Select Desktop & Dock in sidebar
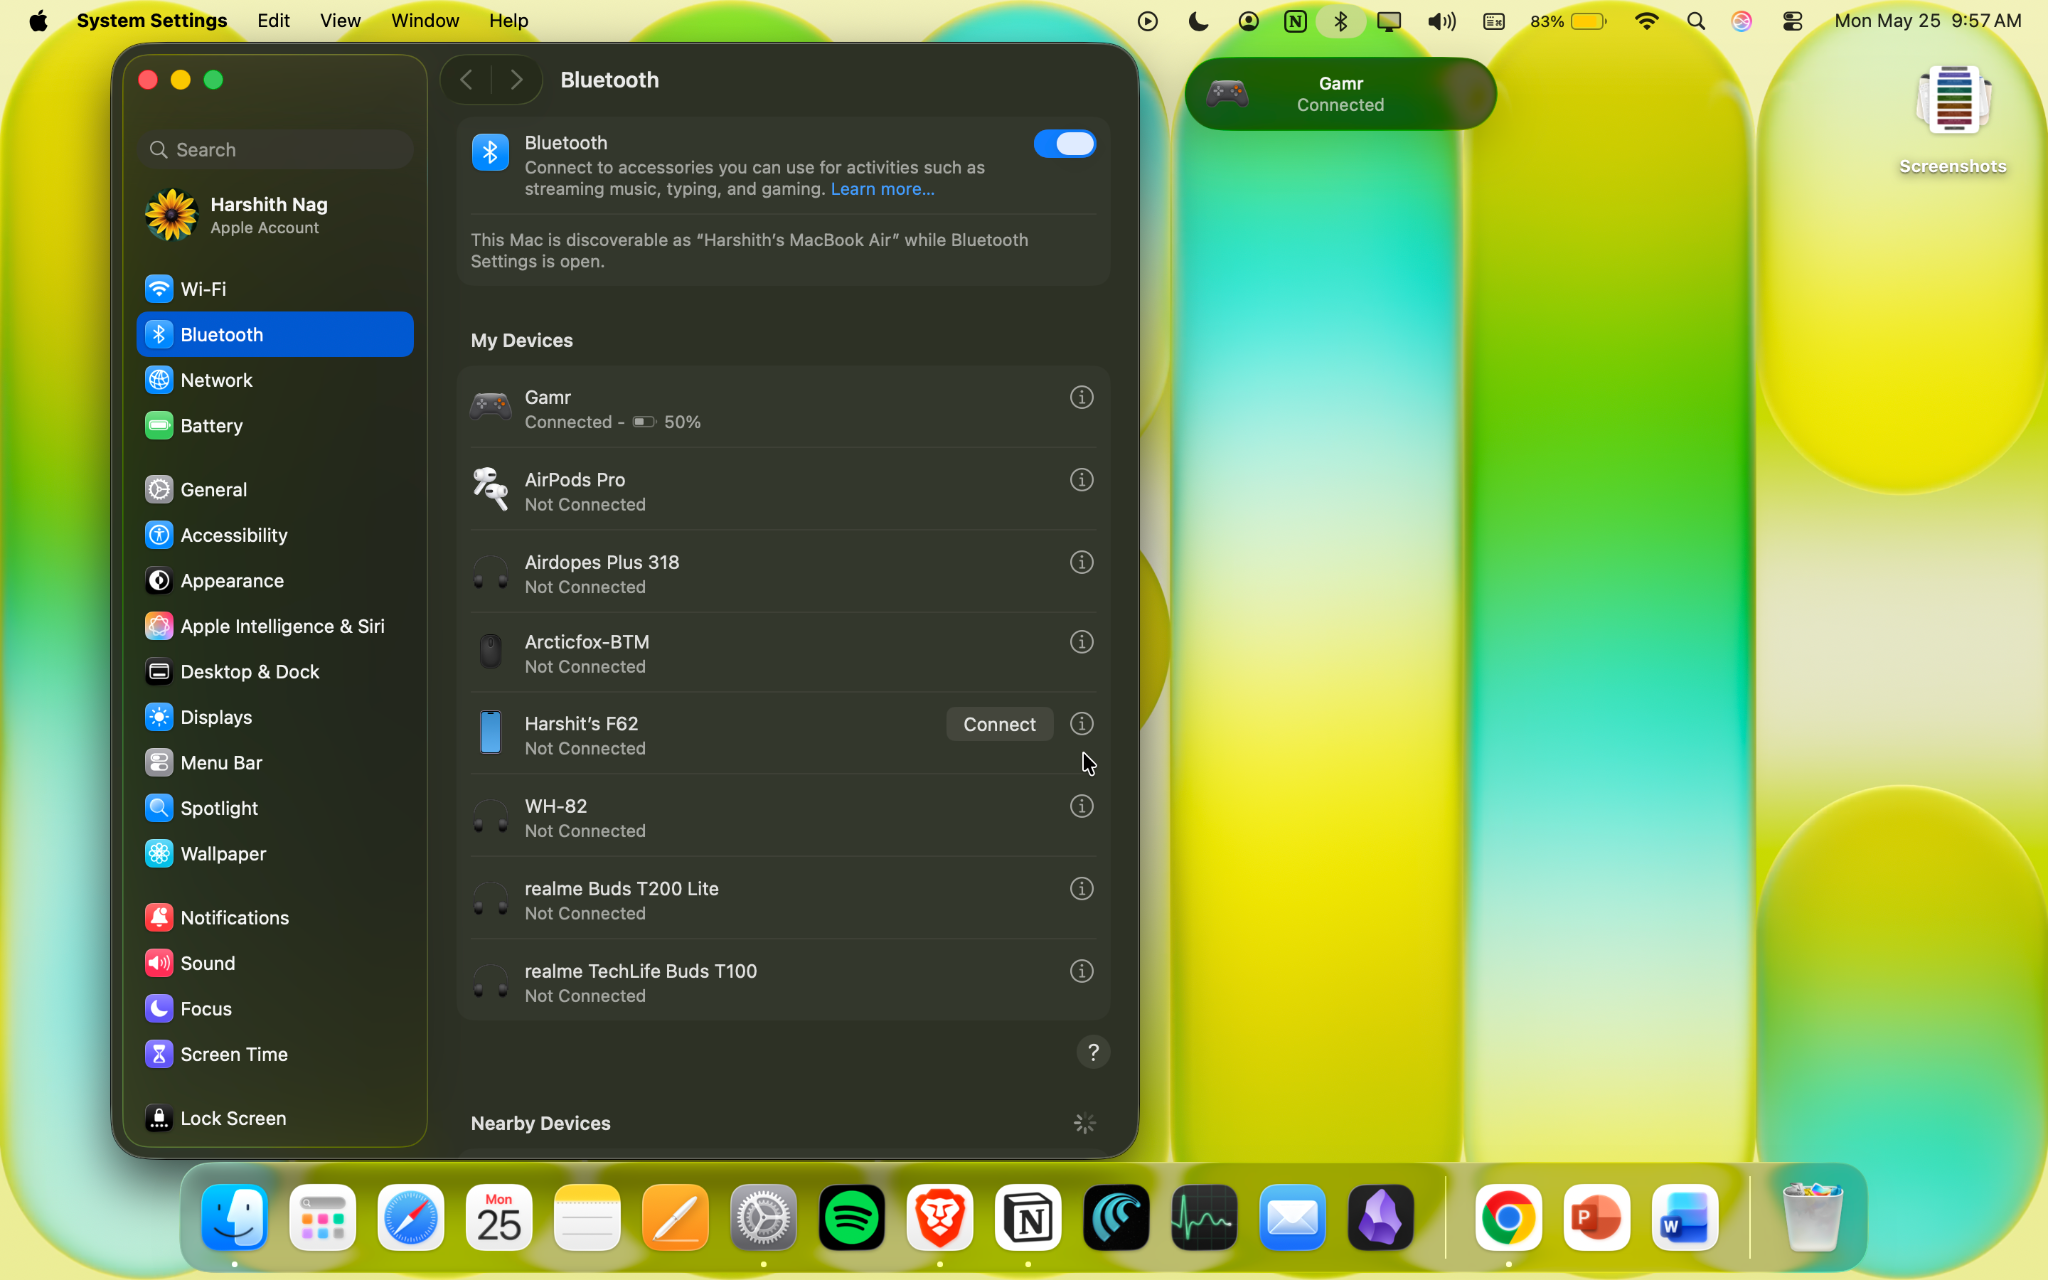The width and height of the screenshot is (2048, 1280). (276, 672)
